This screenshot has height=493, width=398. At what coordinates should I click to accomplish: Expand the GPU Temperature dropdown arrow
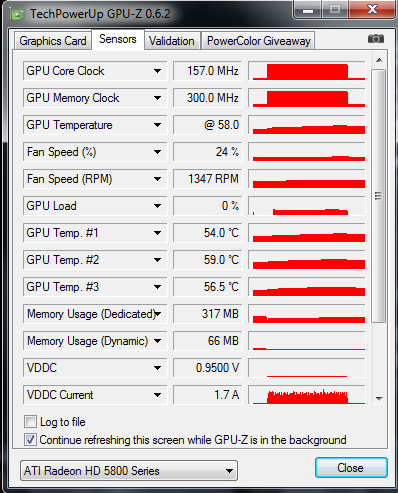[x=157, y=125]
